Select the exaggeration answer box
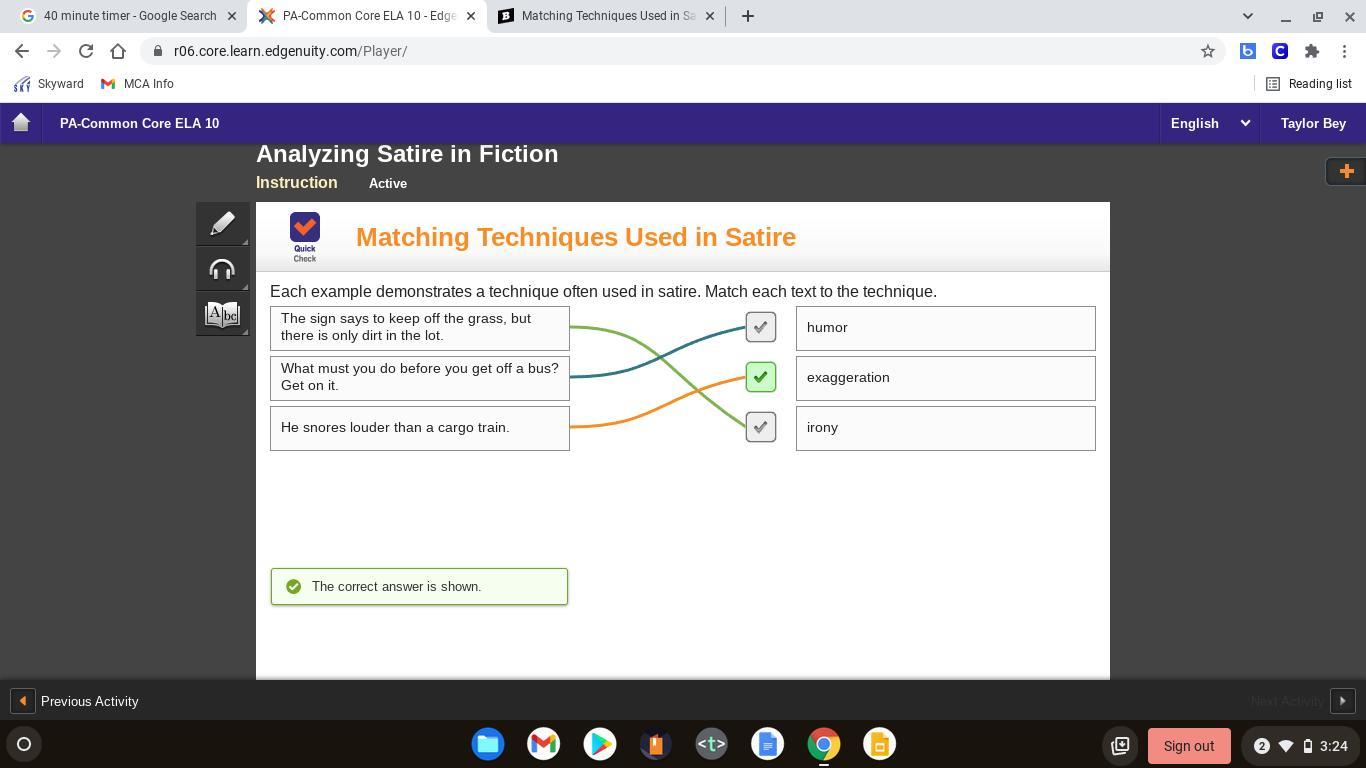 946,378
